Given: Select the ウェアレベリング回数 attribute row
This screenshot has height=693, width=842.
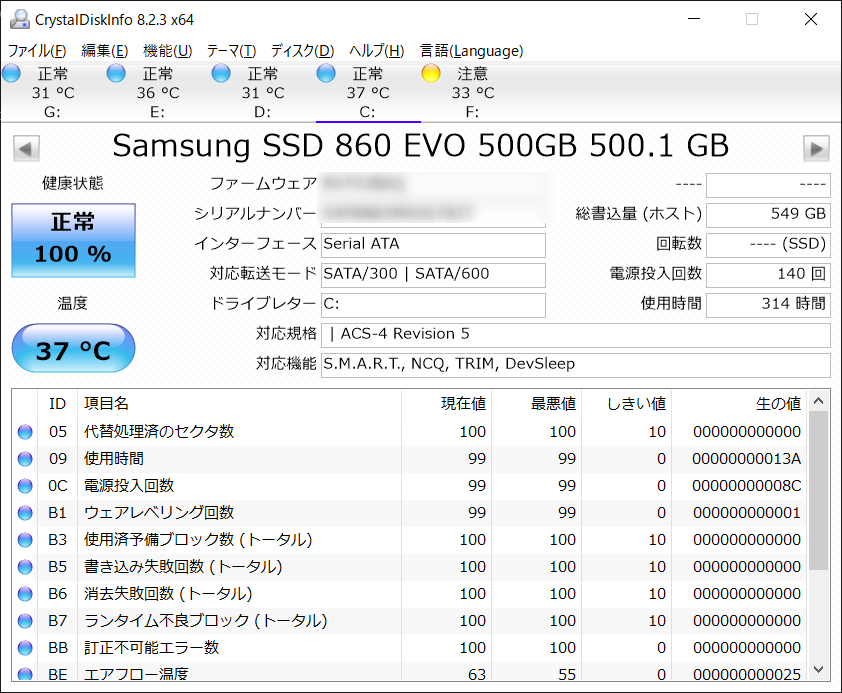Looking at the screenshot, I should click(x=409, y=513).
